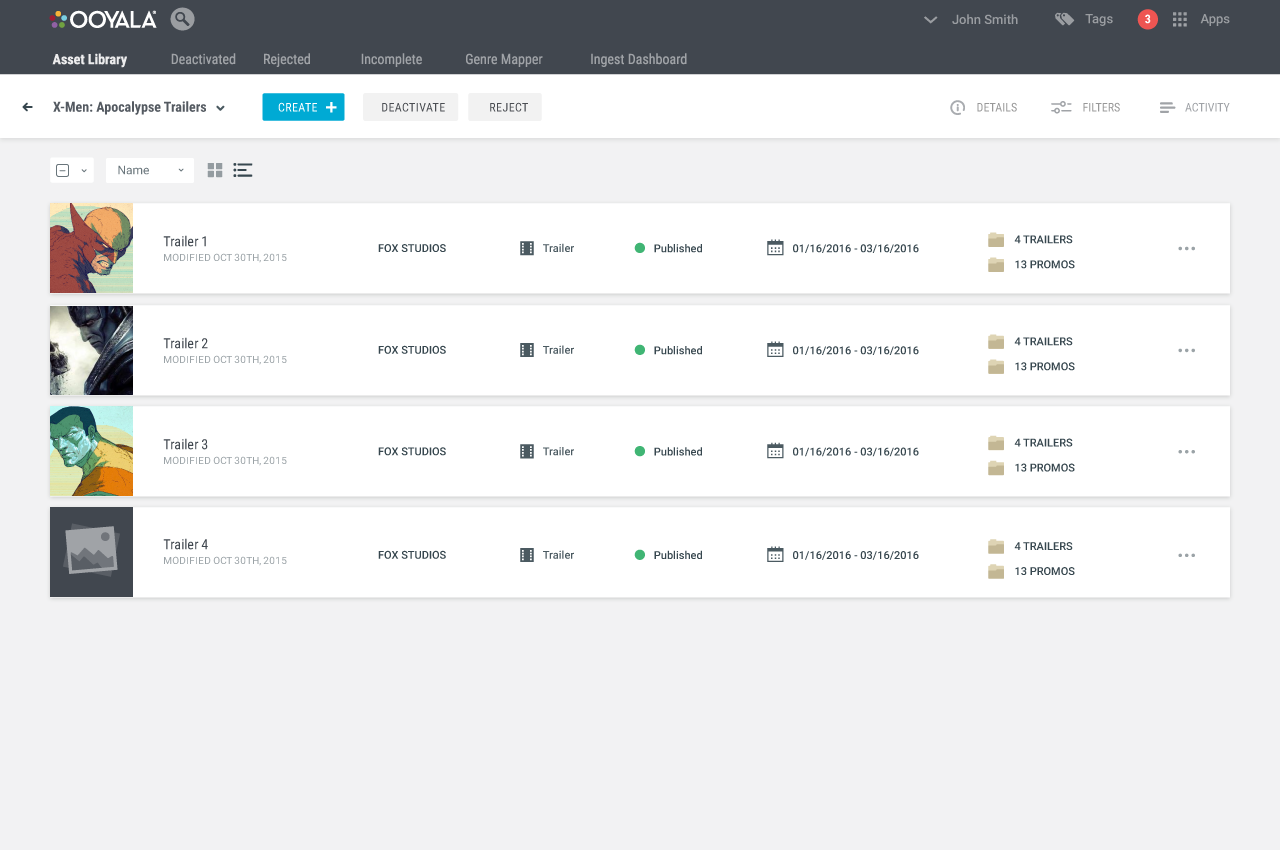
Task: Click the Published status on Trailer 4
Action: pyautogui.click(x=668, y=555)
